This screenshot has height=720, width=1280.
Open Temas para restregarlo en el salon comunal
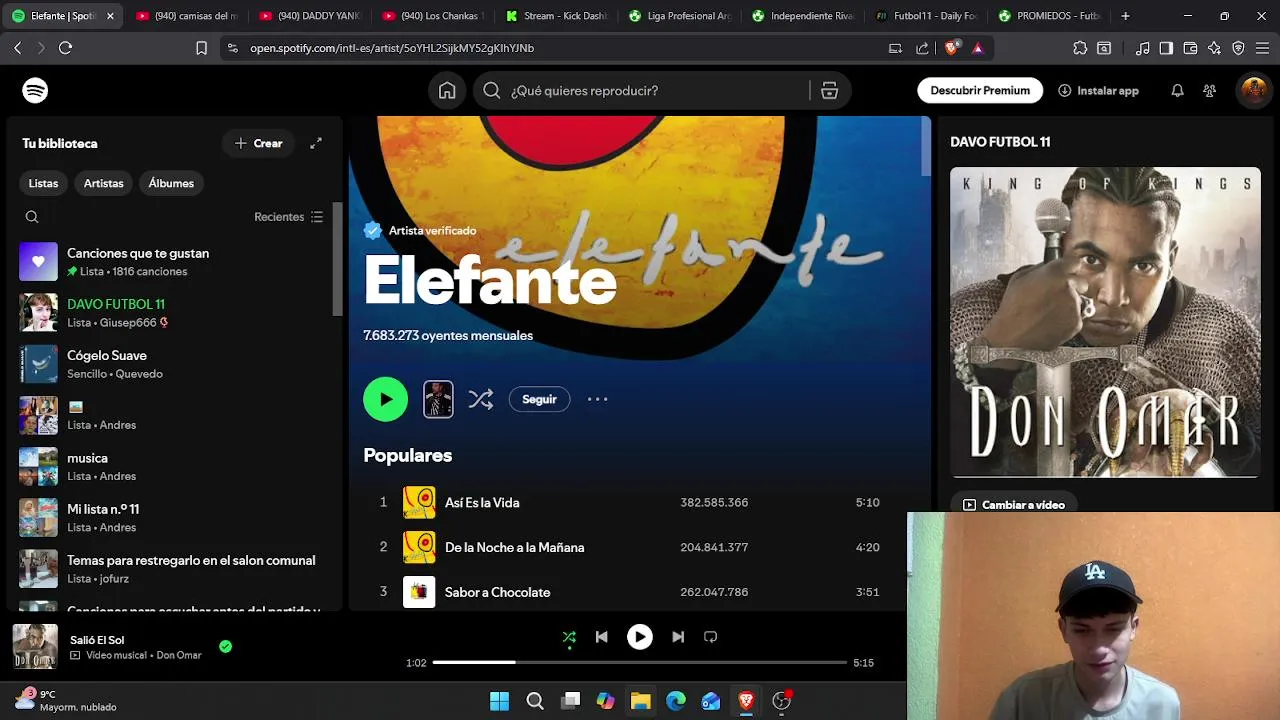coord(174,569)
